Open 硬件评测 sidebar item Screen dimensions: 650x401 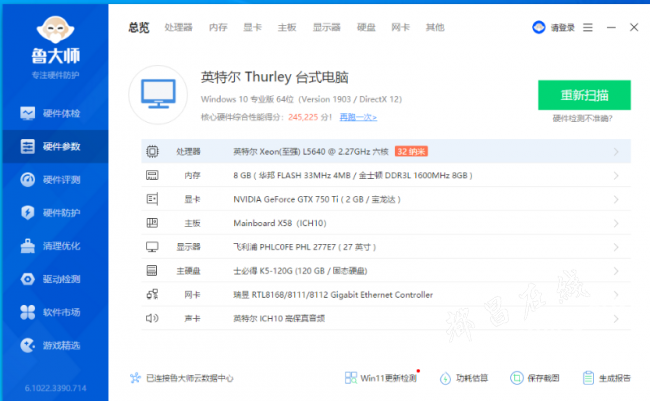55,180
